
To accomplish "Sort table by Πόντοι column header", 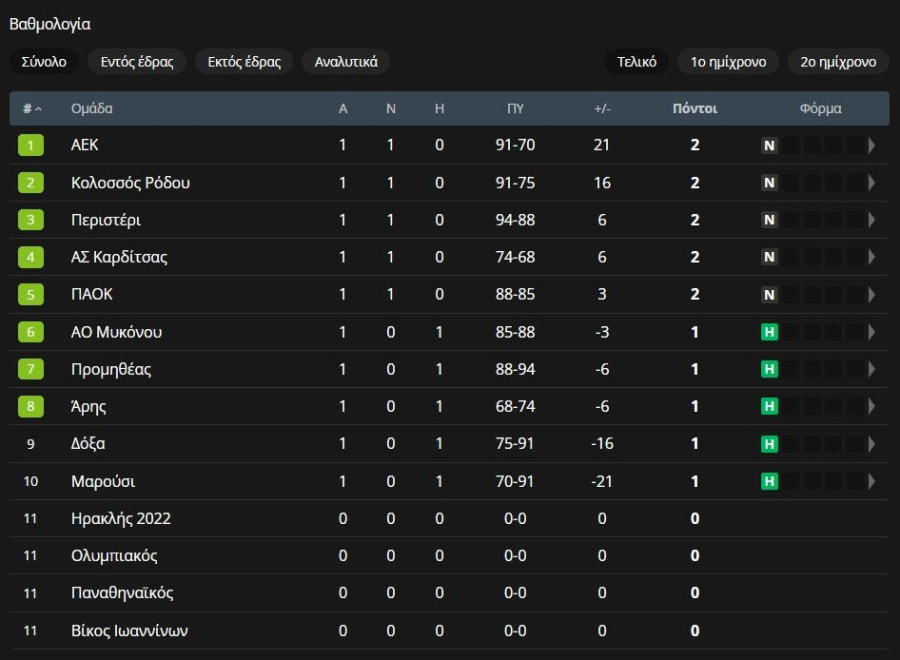I will (x=695, y=108).
